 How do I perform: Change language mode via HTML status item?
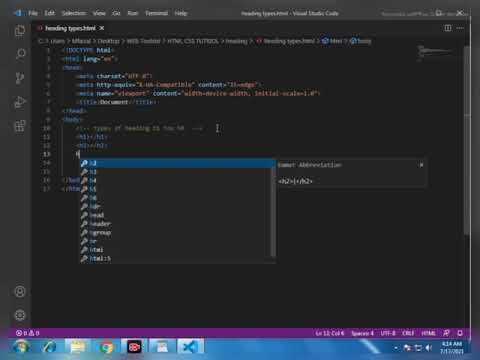428,333
